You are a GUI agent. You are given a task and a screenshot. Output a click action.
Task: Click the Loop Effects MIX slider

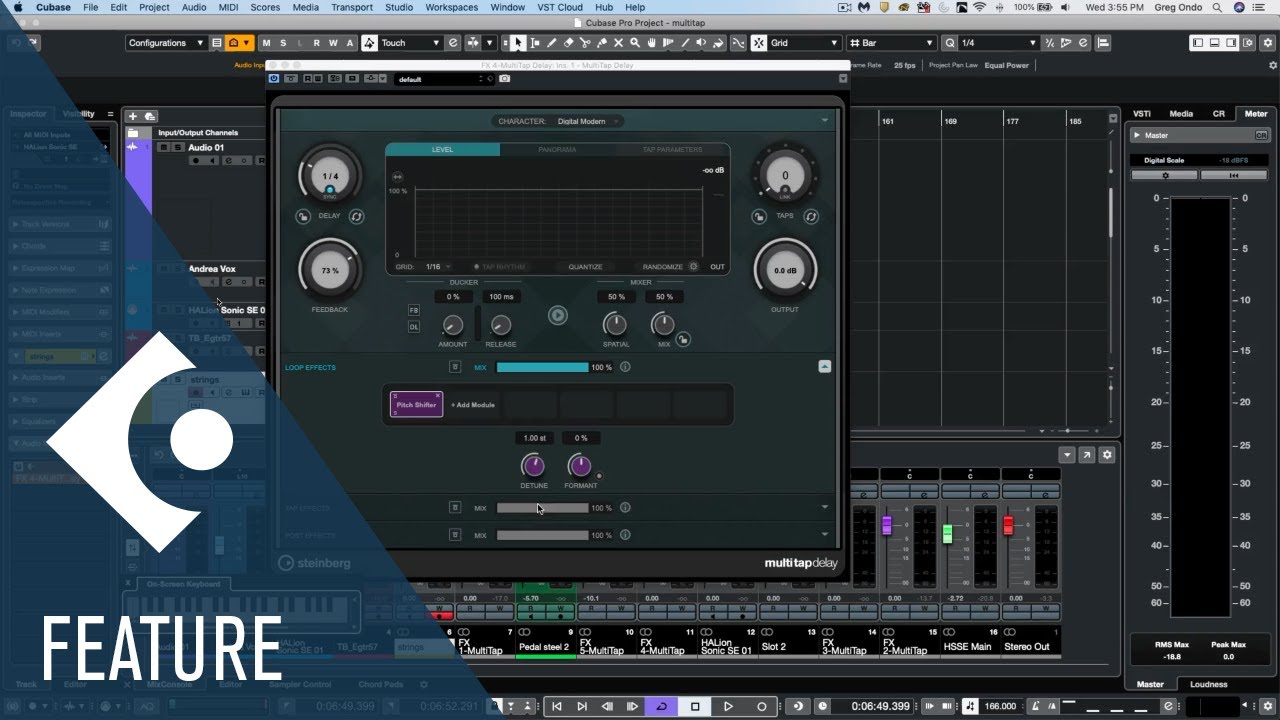pyautogui.click(x=543, y=367)
